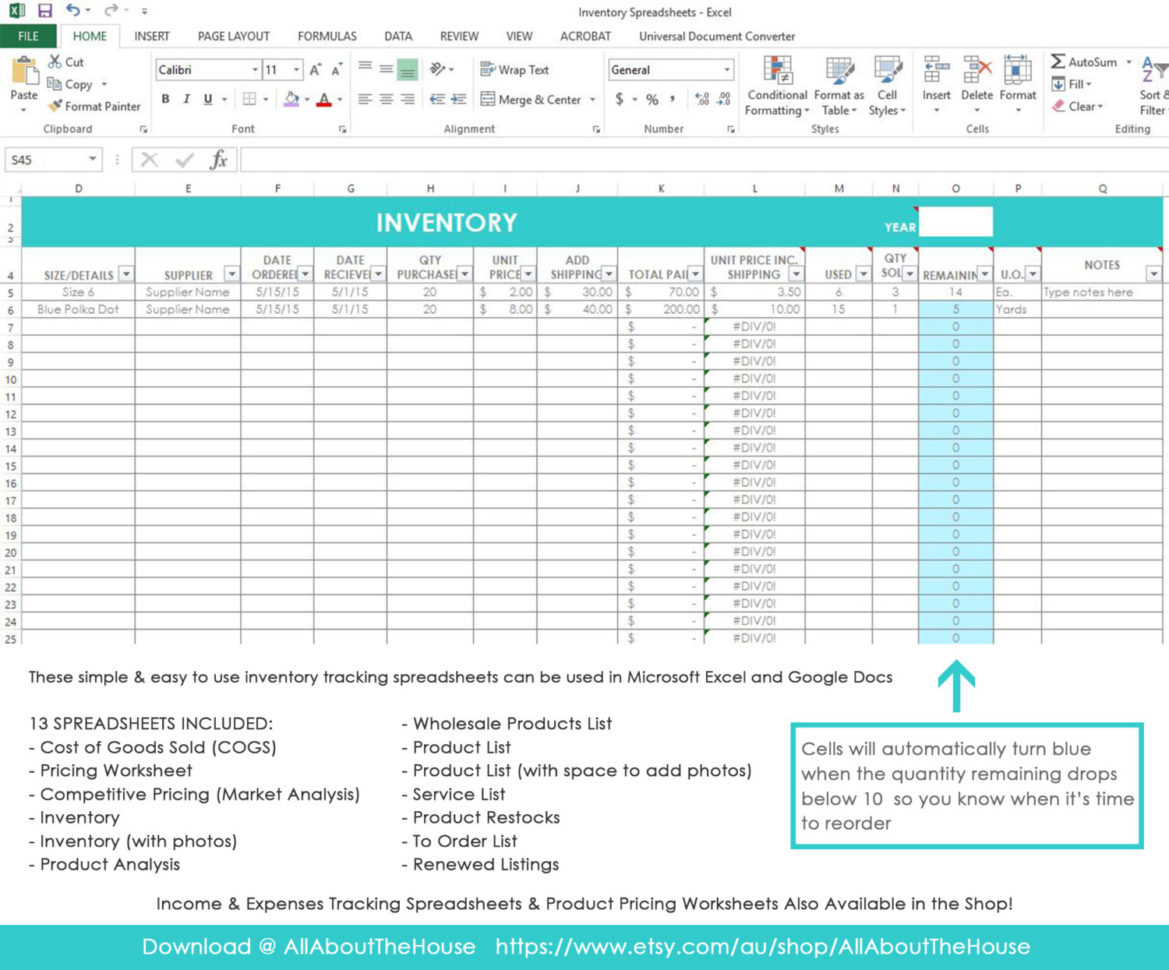
Task: Toggle bold formatting
Action: (x=165, y=99)
